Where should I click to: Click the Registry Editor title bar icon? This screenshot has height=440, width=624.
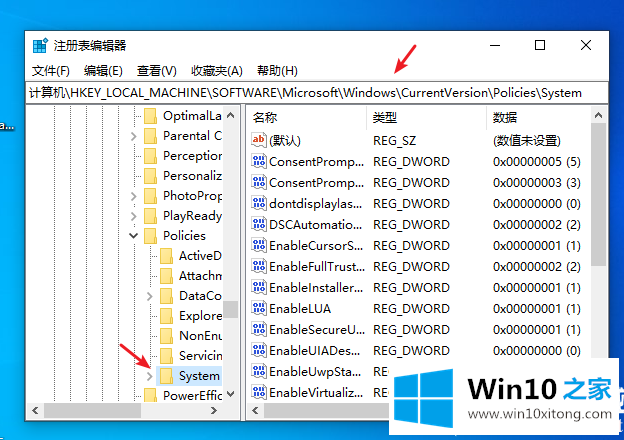(40, 46)
